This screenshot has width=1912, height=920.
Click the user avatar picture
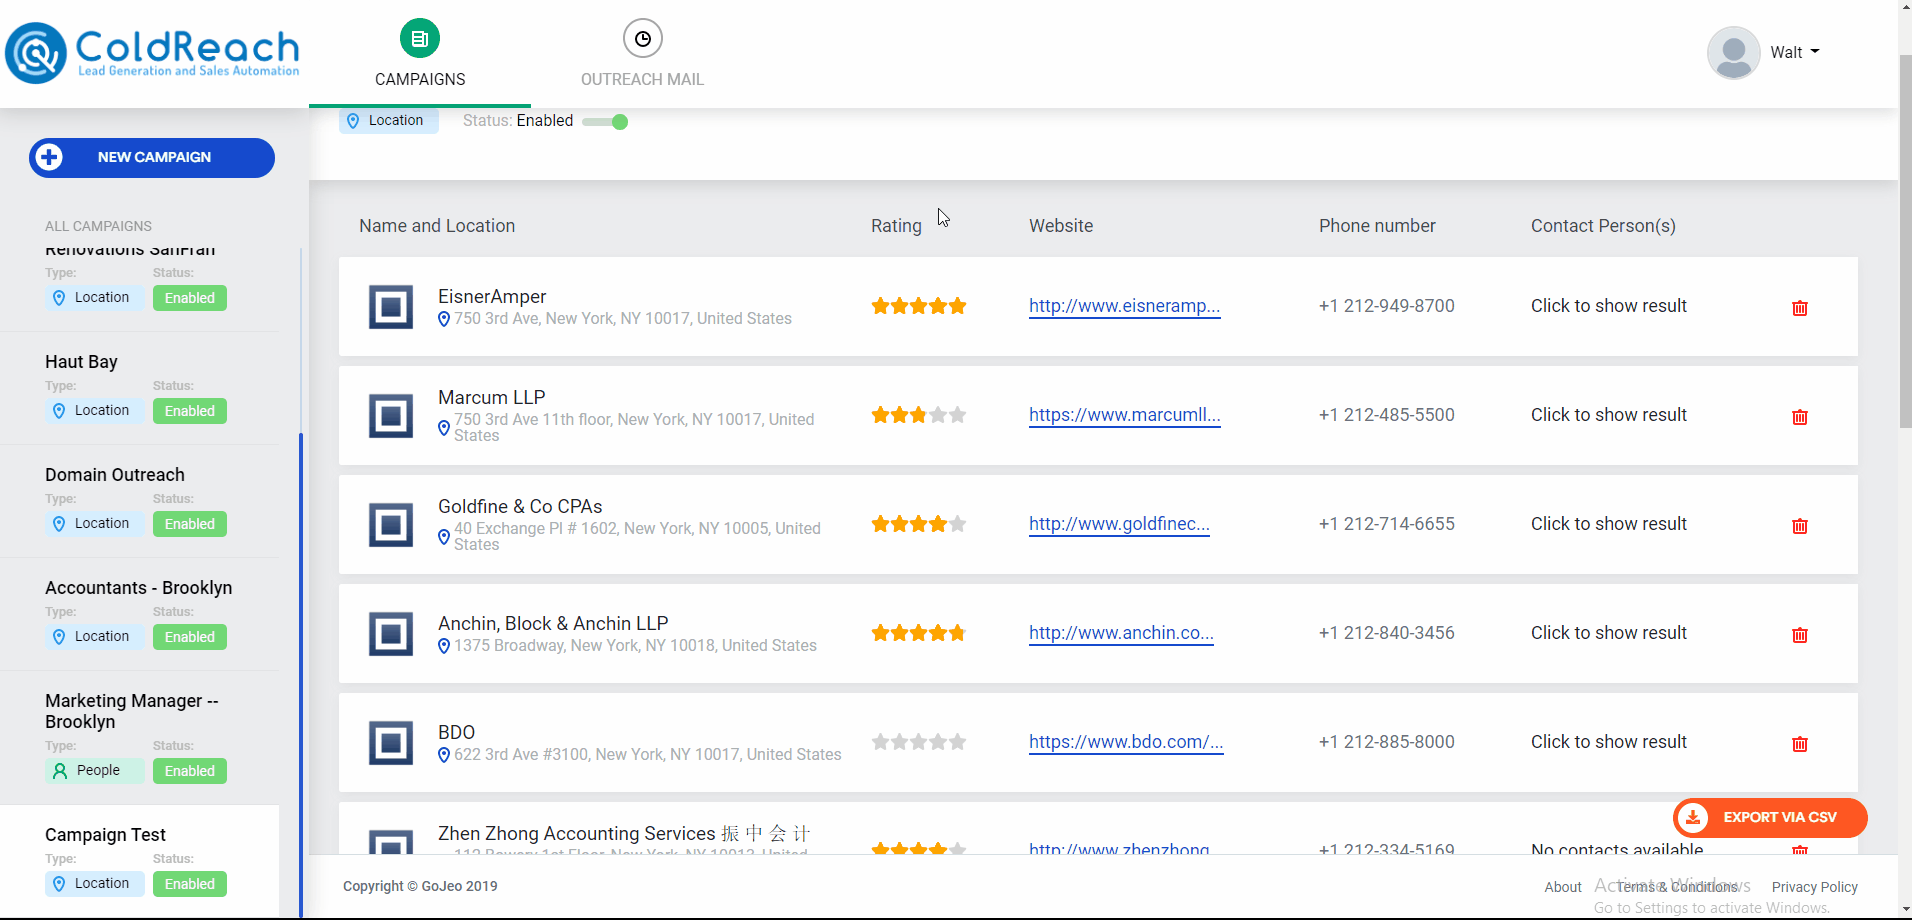pyautogui.click(x=1734, y=53)
